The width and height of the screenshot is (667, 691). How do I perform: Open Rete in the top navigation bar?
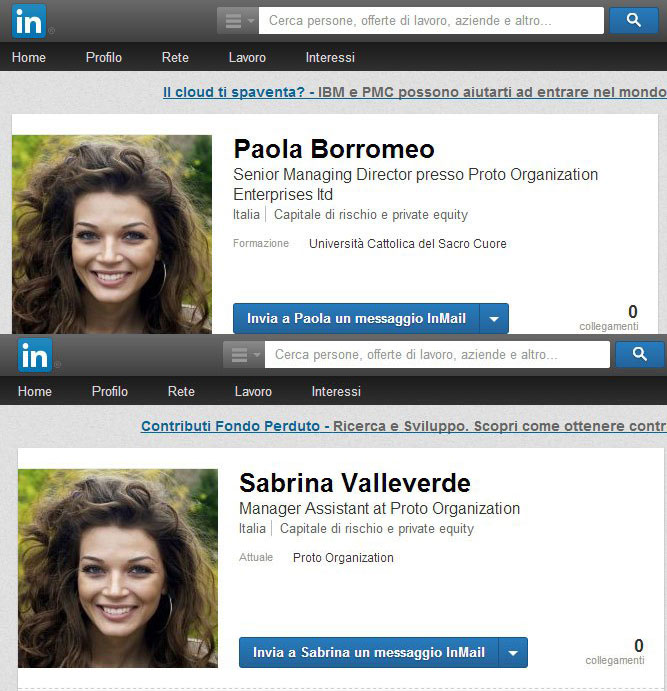[175, 57]
